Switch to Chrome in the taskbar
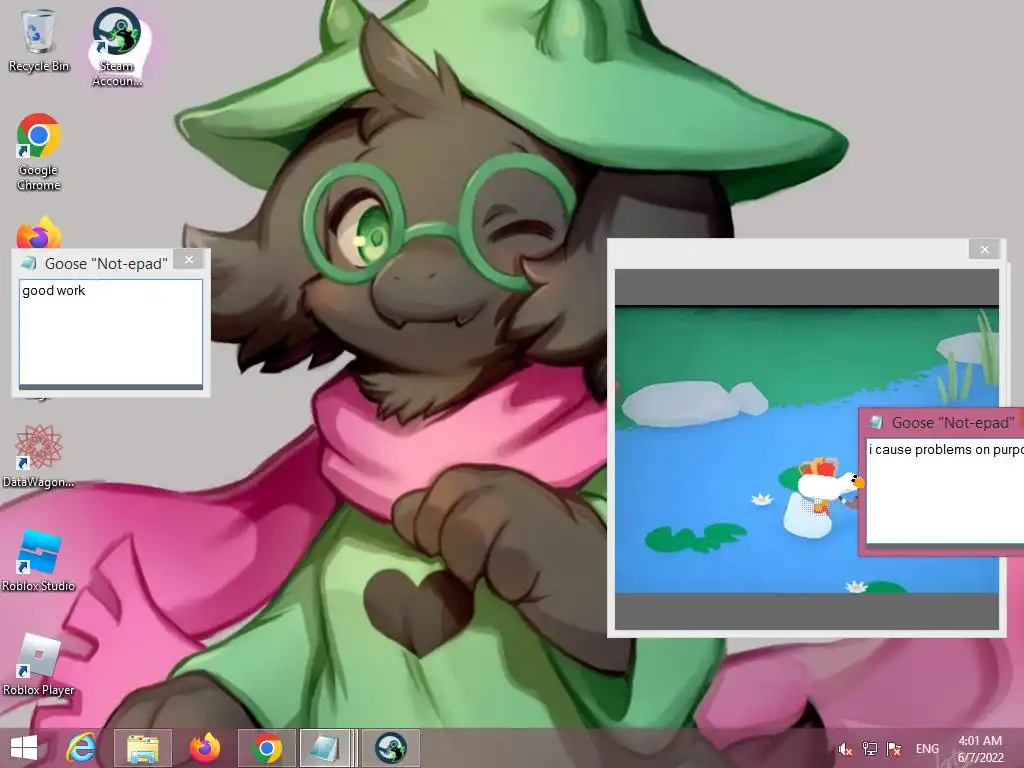Viewport: 1024px width, 768px height. pos(266,748)
